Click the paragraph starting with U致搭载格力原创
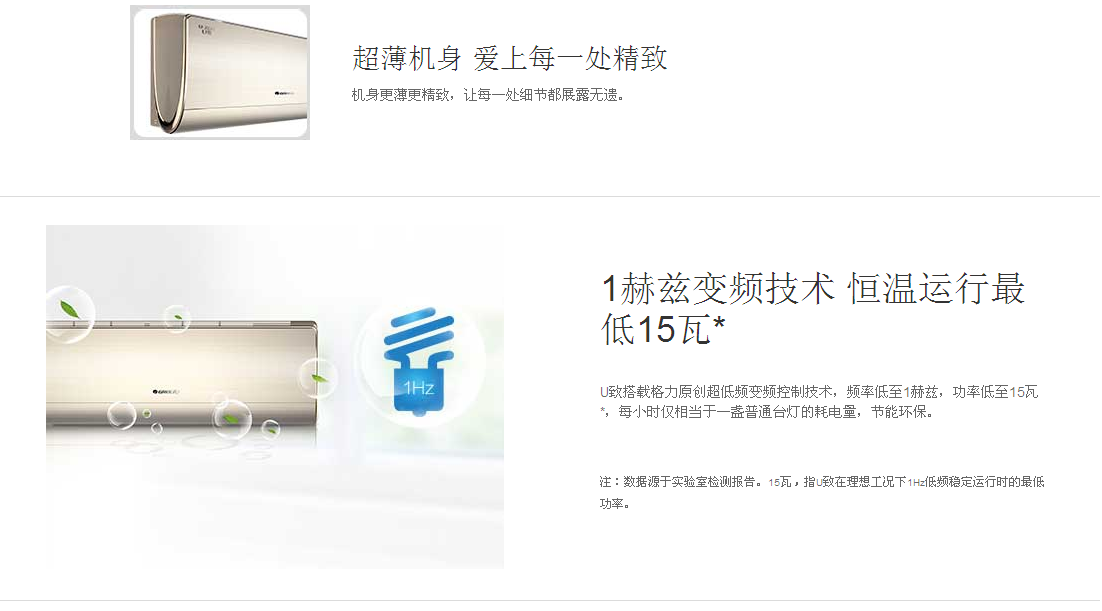Viewport: 1102px width, 611px height. click(x=819, y=401)
